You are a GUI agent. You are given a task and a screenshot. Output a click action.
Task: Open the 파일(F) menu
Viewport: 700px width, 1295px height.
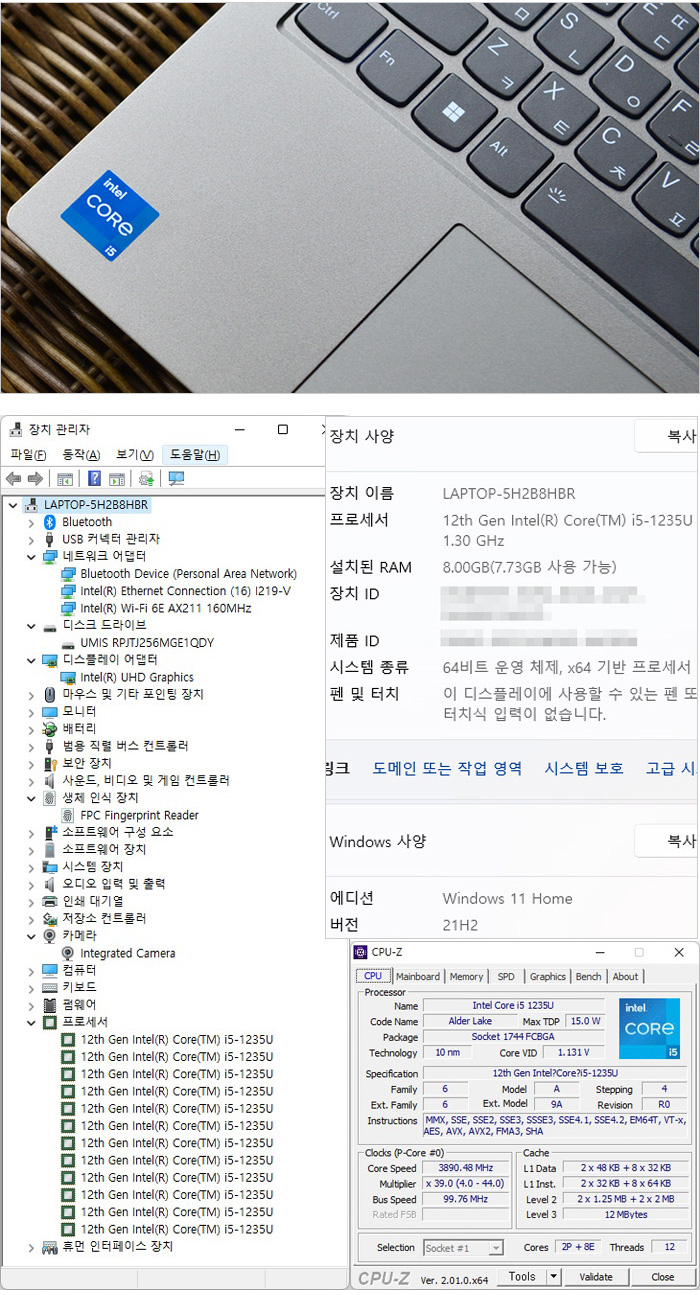point(28,455)
